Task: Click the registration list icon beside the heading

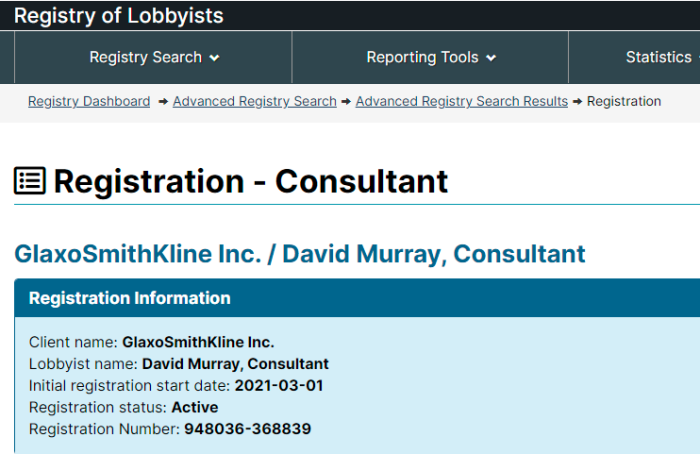Action: point(30,181)
